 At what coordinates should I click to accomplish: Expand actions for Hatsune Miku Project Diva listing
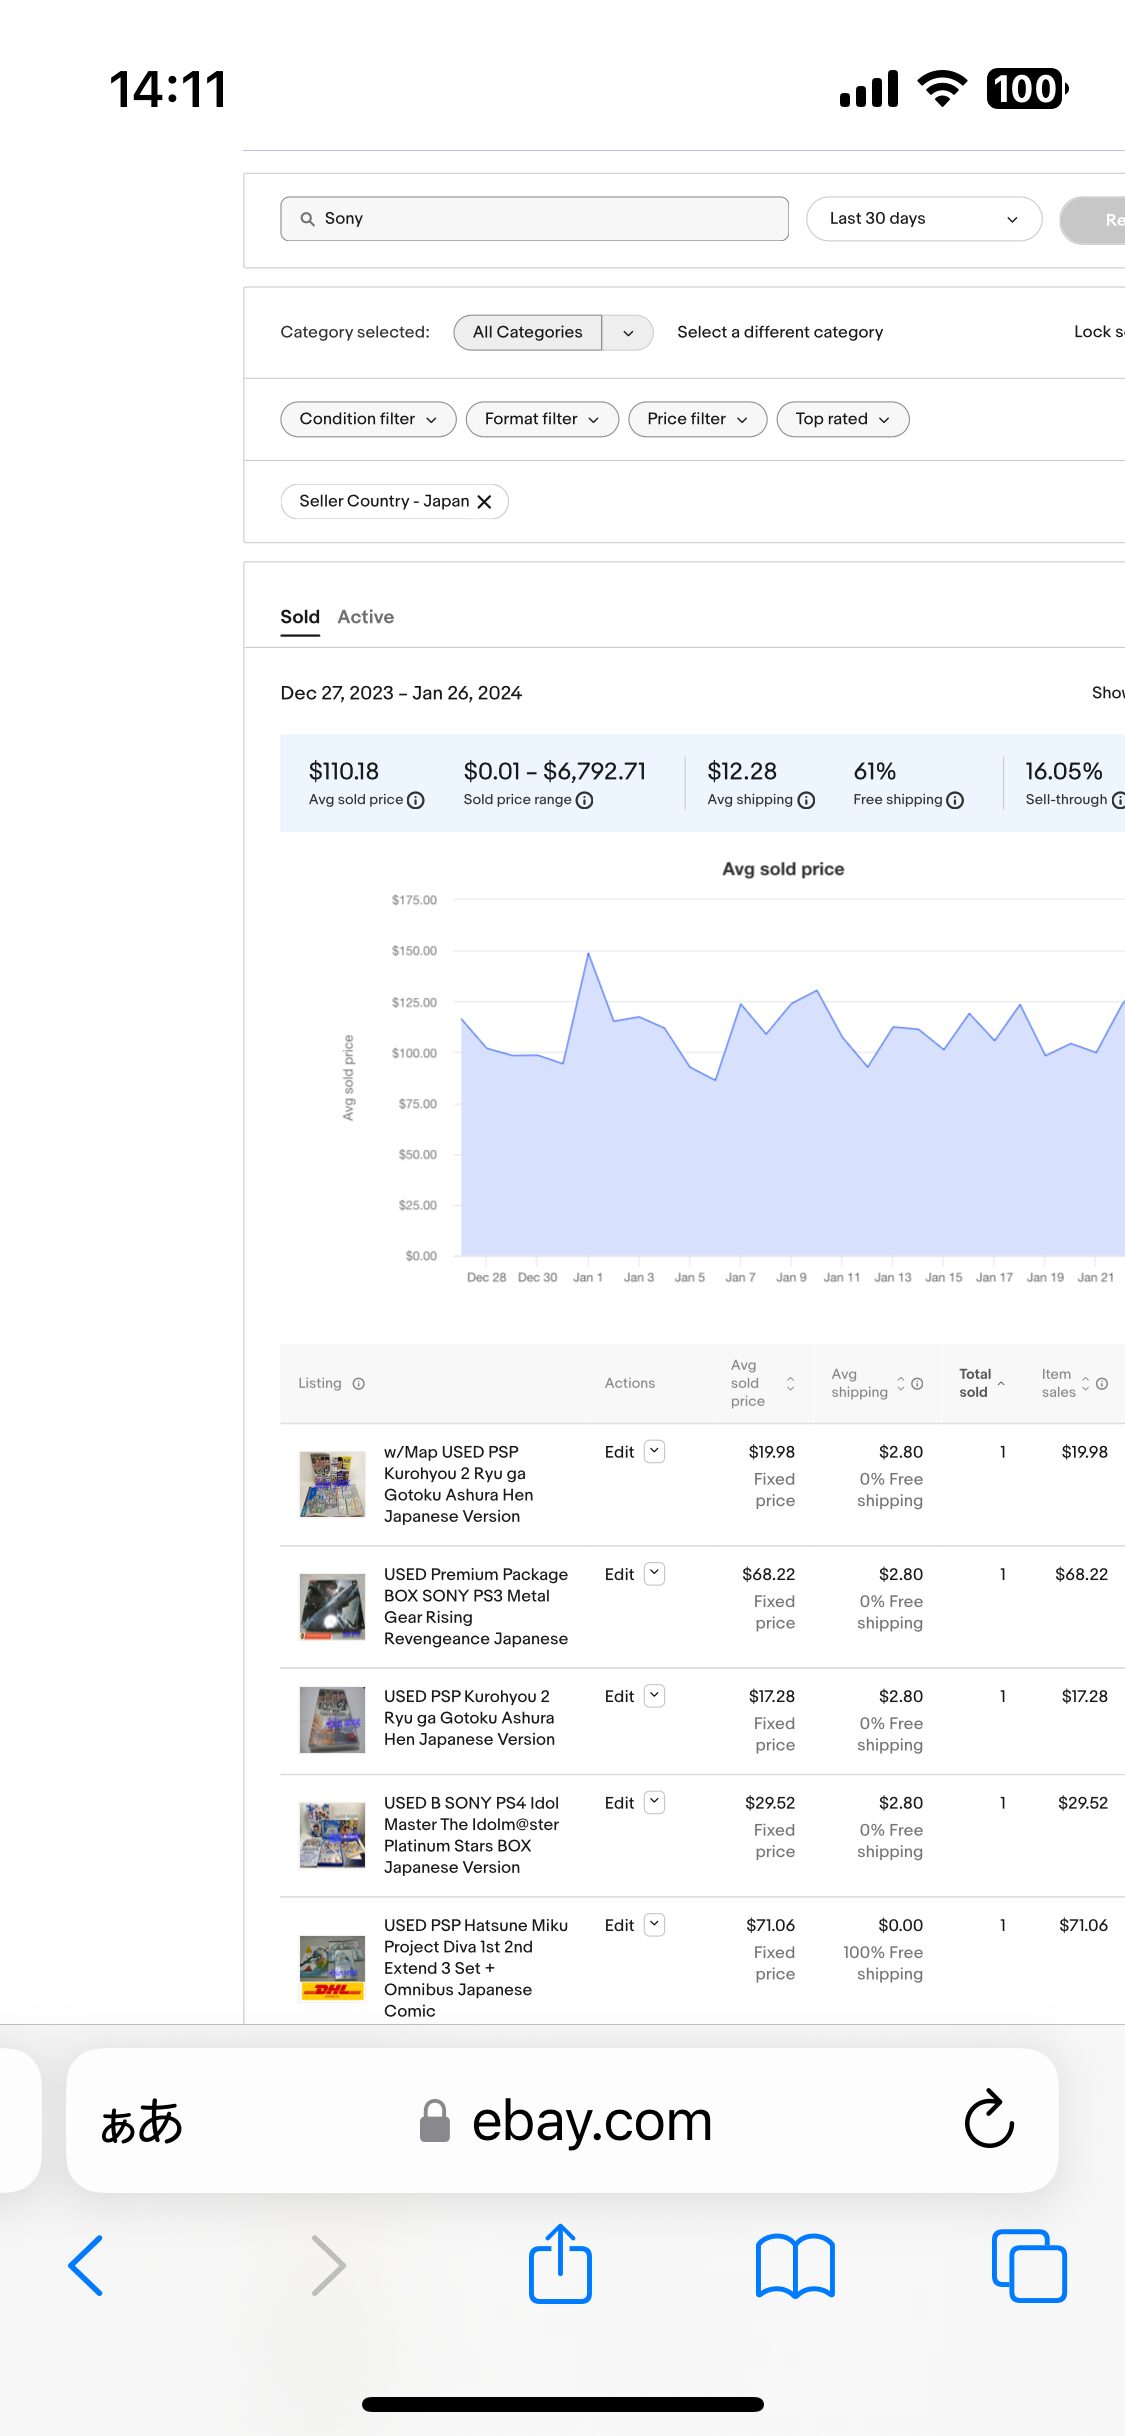point(654,1925)
